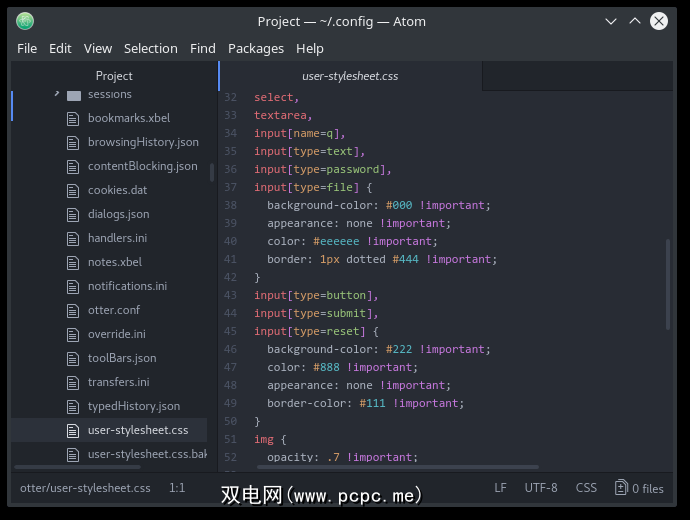Click the files icon in status bar

(622, 488)
